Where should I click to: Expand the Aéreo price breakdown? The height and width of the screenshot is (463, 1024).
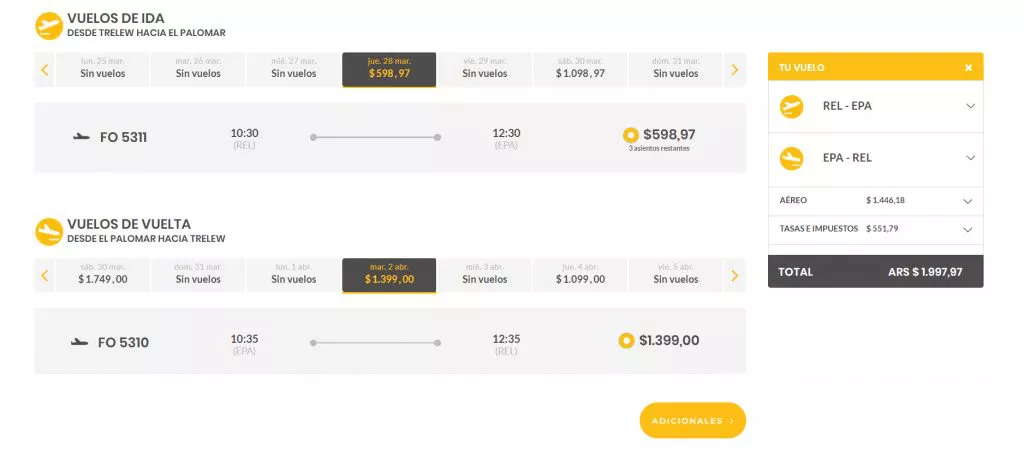point(968,201)
